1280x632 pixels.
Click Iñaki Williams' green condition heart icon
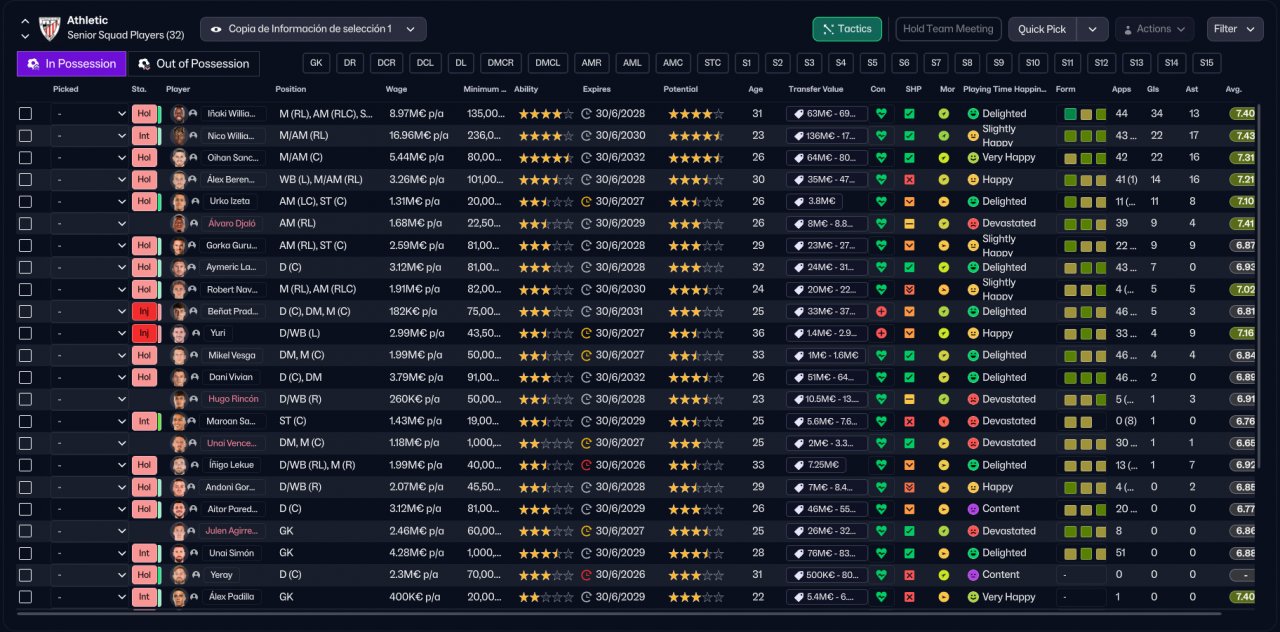pos(880,114)
